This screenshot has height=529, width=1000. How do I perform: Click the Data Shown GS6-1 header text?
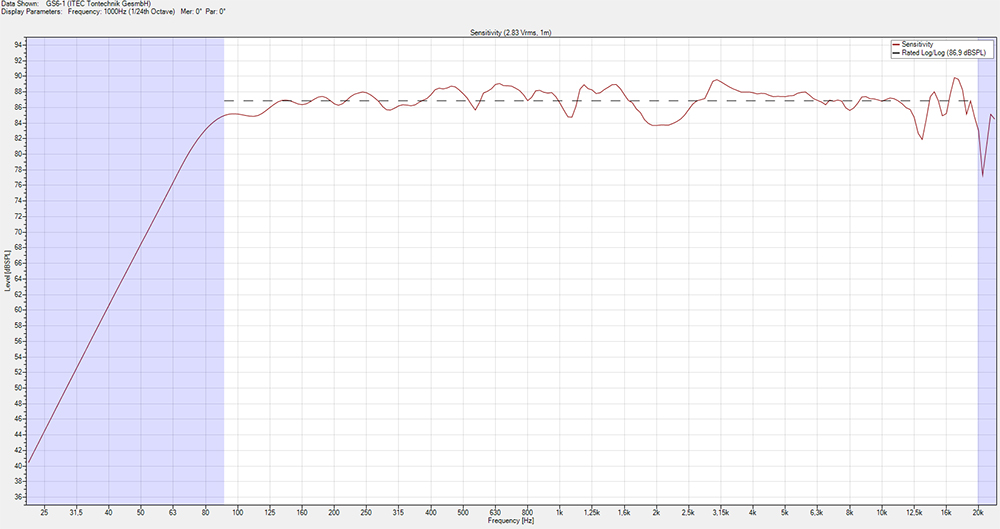point(75,4)
